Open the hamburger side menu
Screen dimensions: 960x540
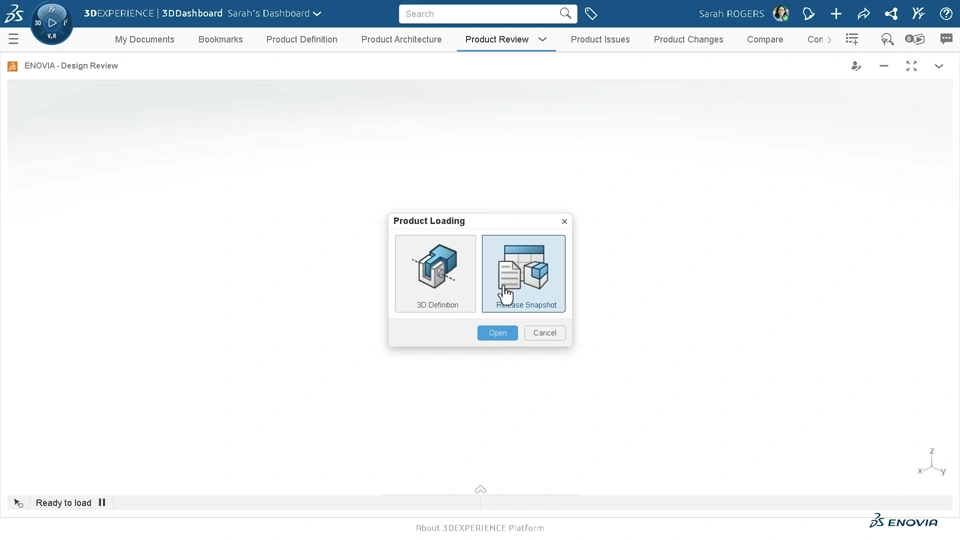pyautogui.click(x=13, y=39)
